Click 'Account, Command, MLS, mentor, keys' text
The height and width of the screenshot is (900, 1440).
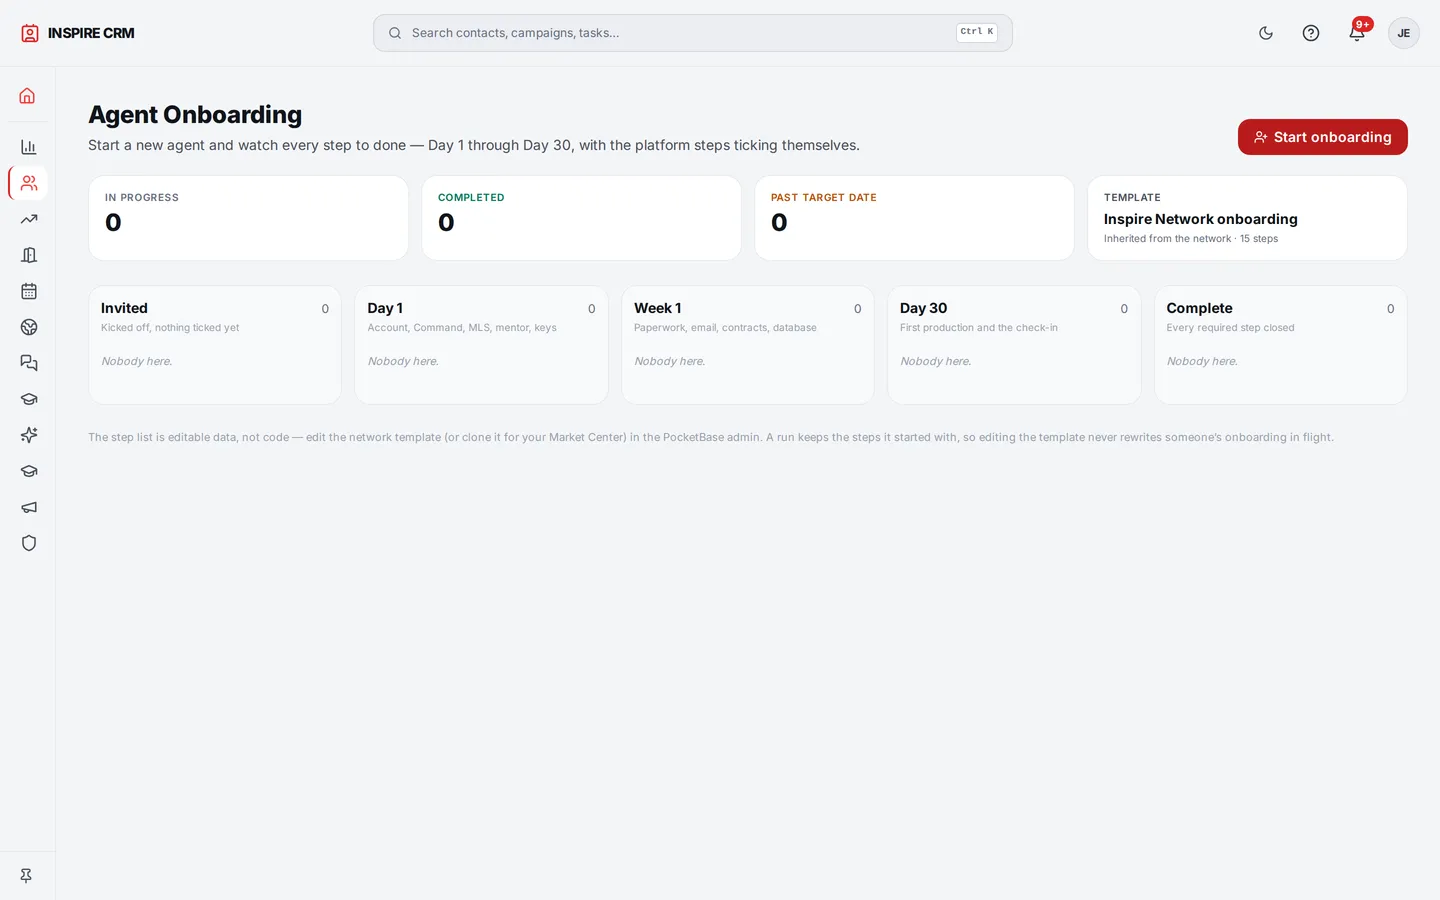click(462, 328)
